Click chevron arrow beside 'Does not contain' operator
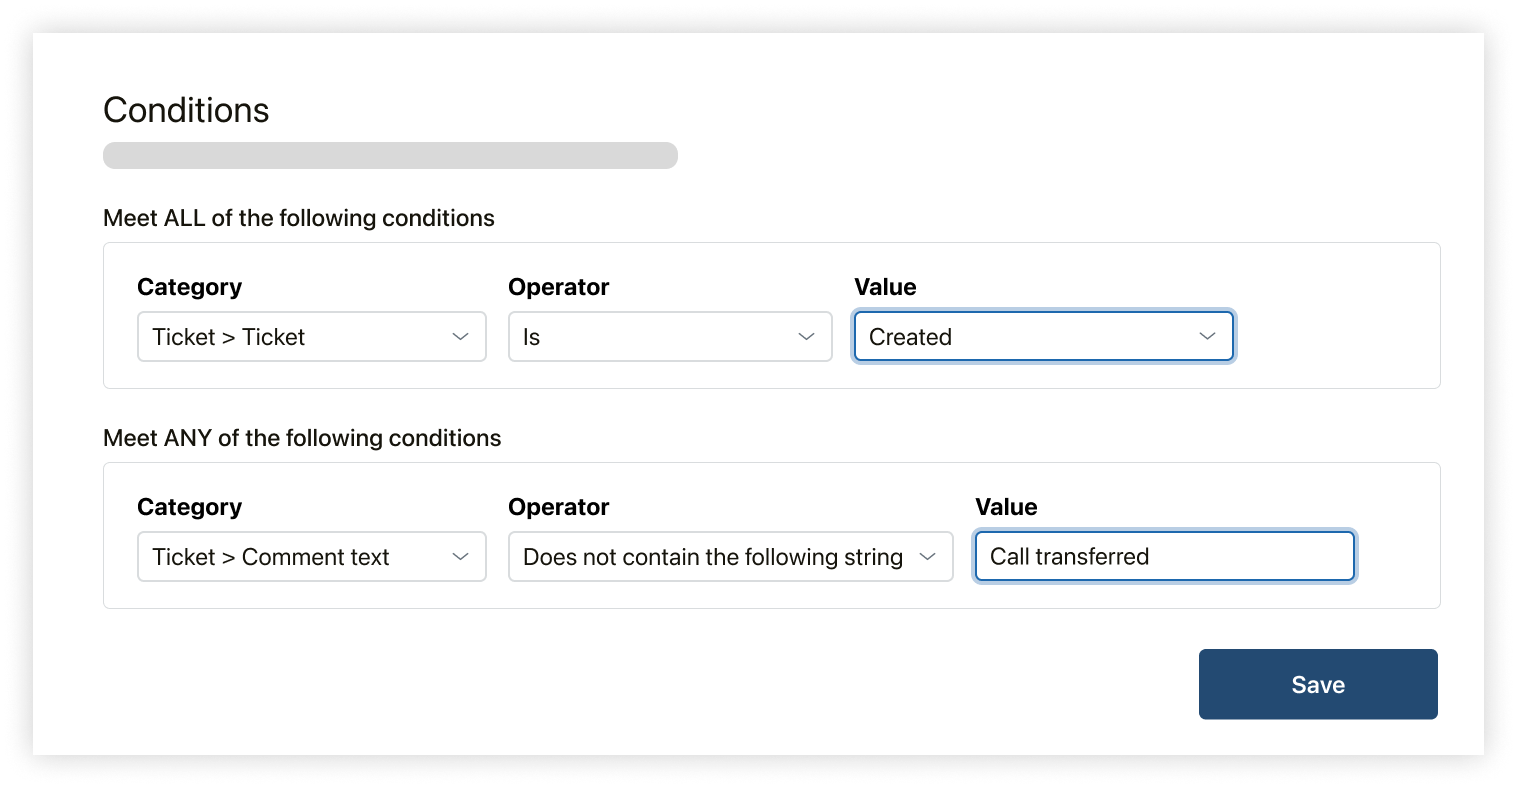 928,557
